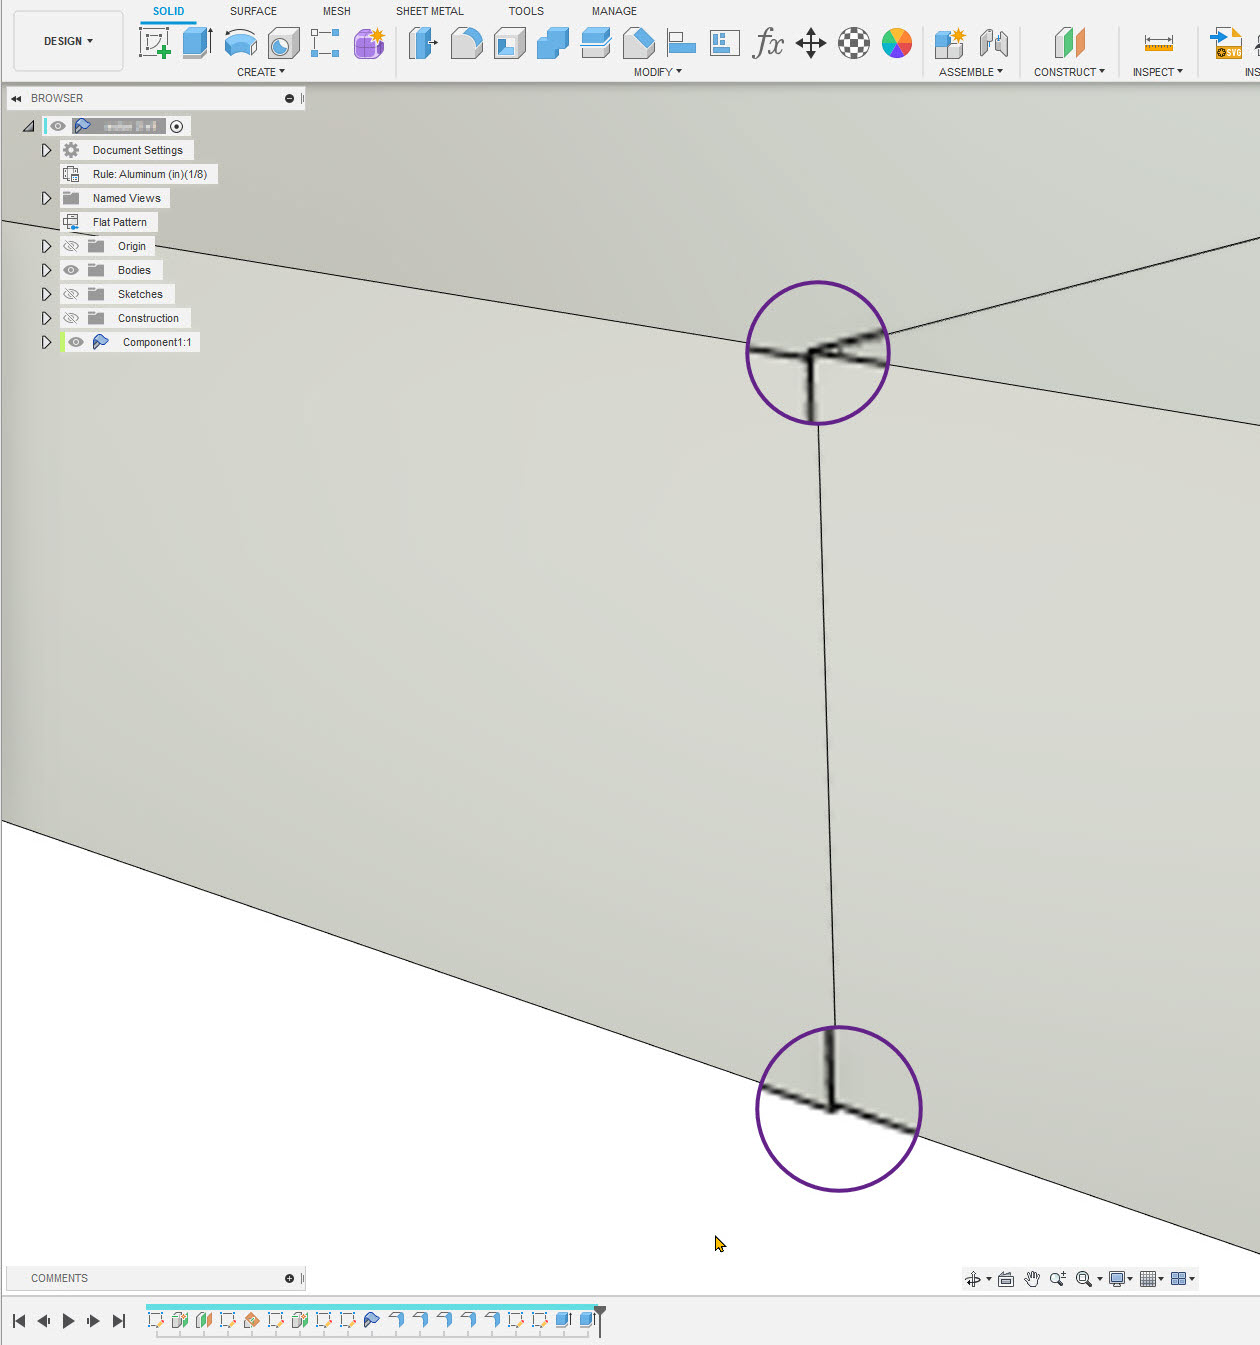Activate the Pan hand tool
1260x1345 pixels.
[x=1032, y=1278]
